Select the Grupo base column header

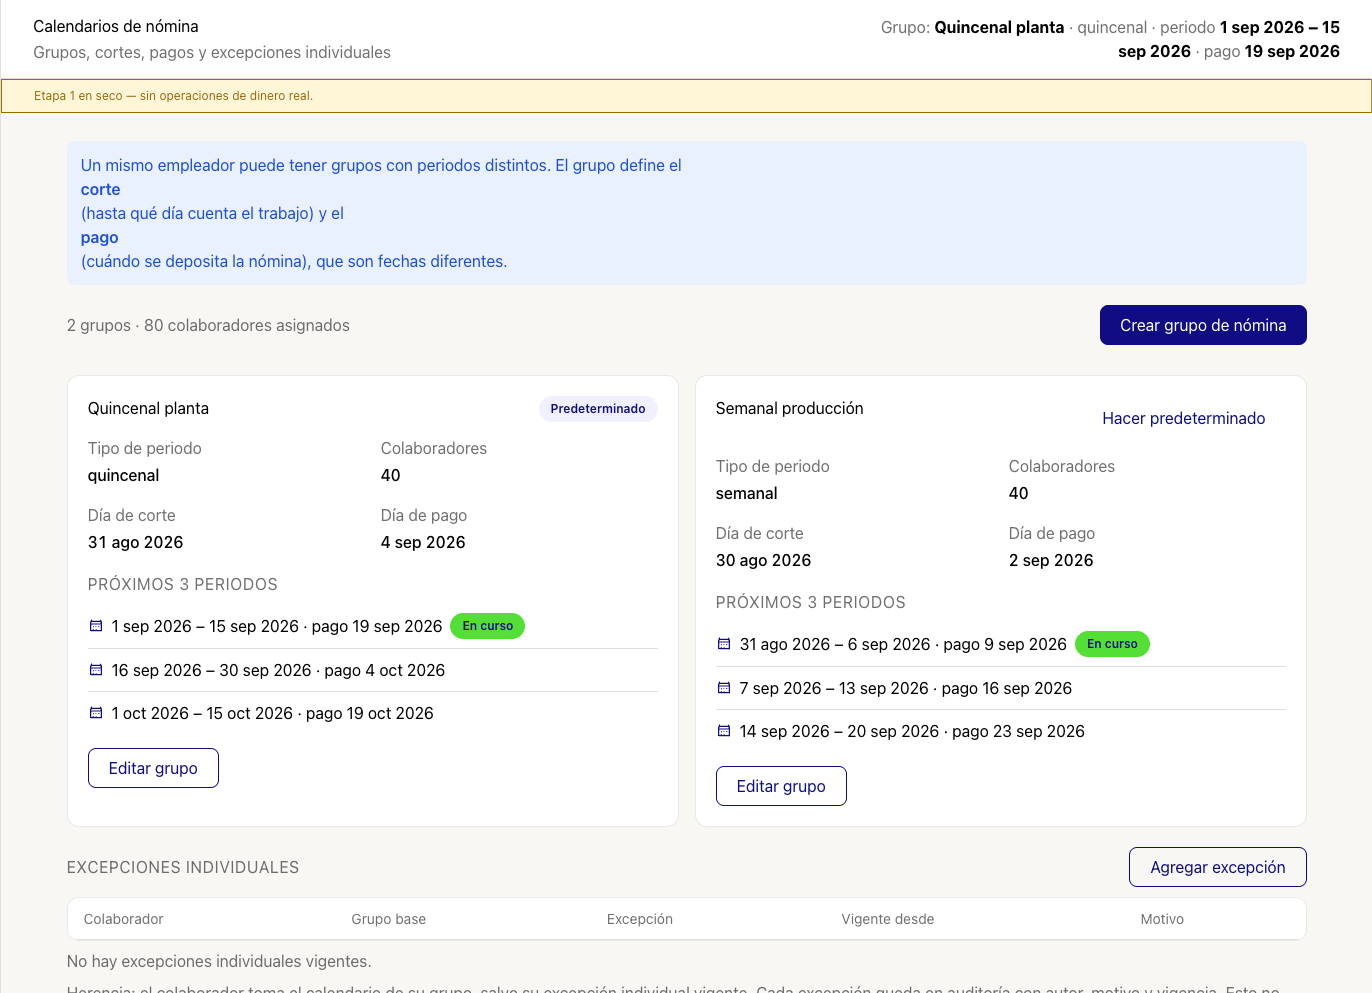click(x=389, y=919)
